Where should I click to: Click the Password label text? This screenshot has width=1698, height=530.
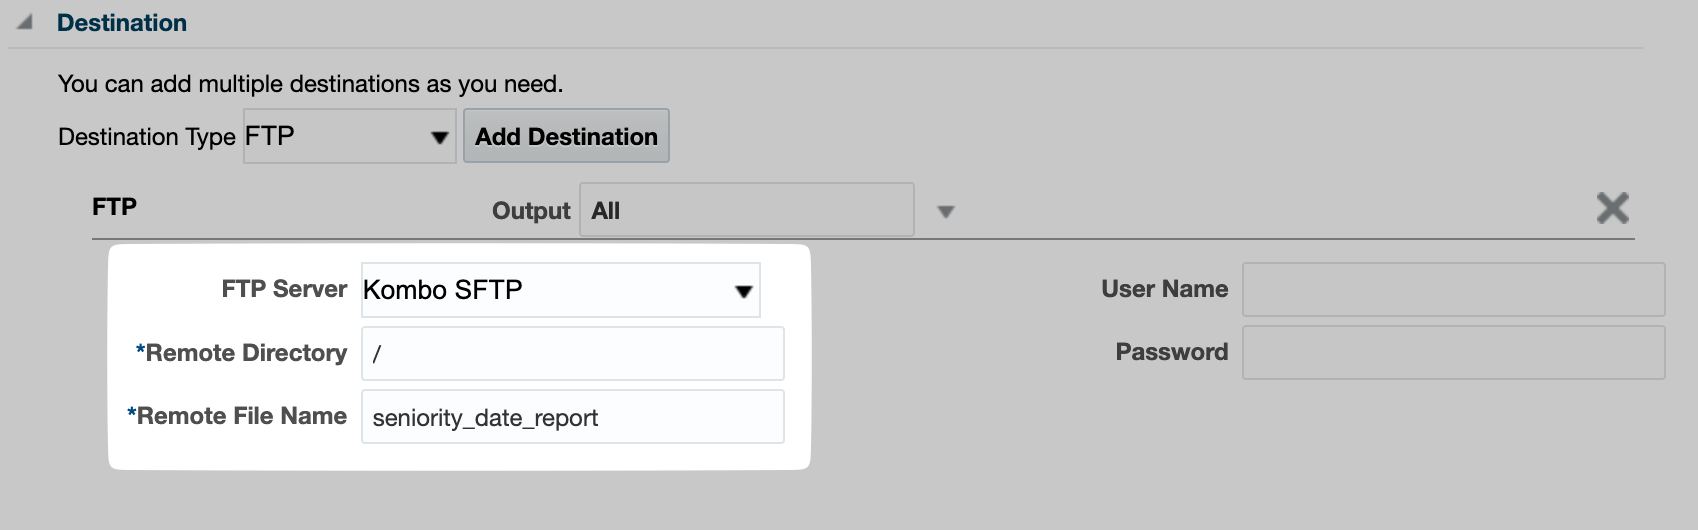(x=1172, y=352)
